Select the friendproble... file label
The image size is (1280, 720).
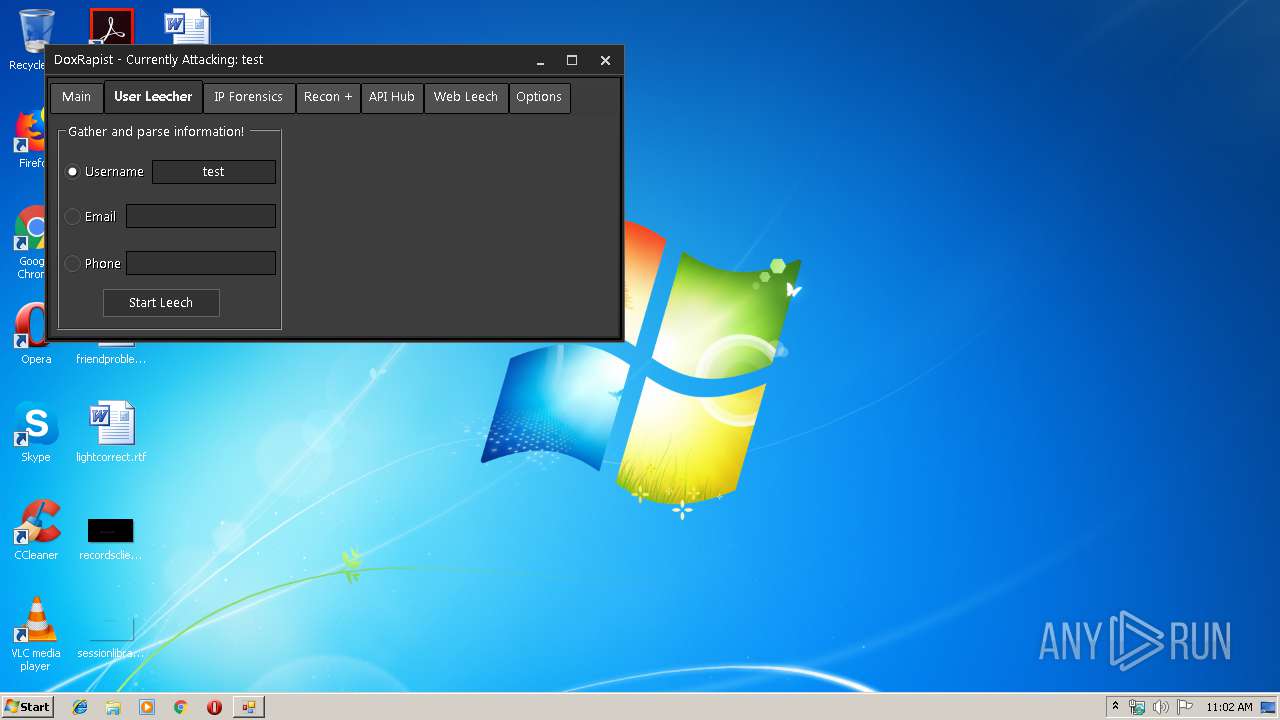[x=111, y=359]
